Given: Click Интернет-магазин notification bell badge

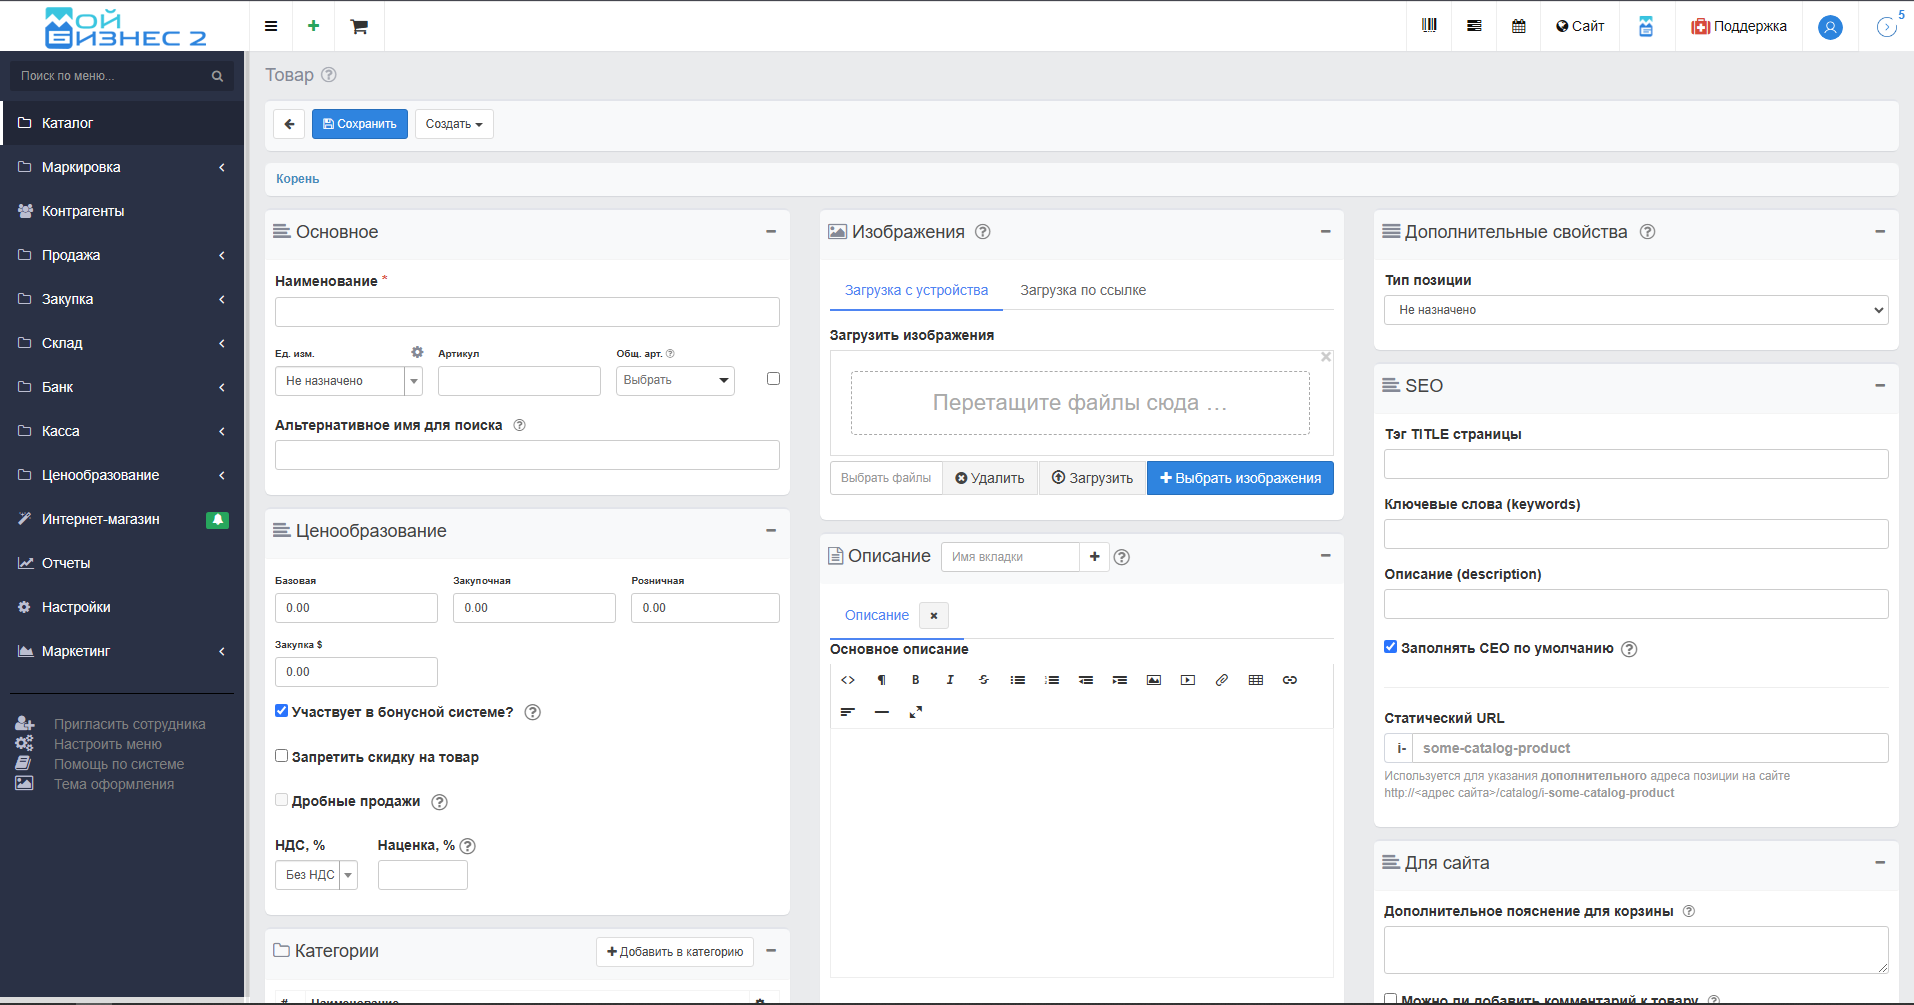Looking at the screenshot, I should pyautogui.click(x=217, y=520).
